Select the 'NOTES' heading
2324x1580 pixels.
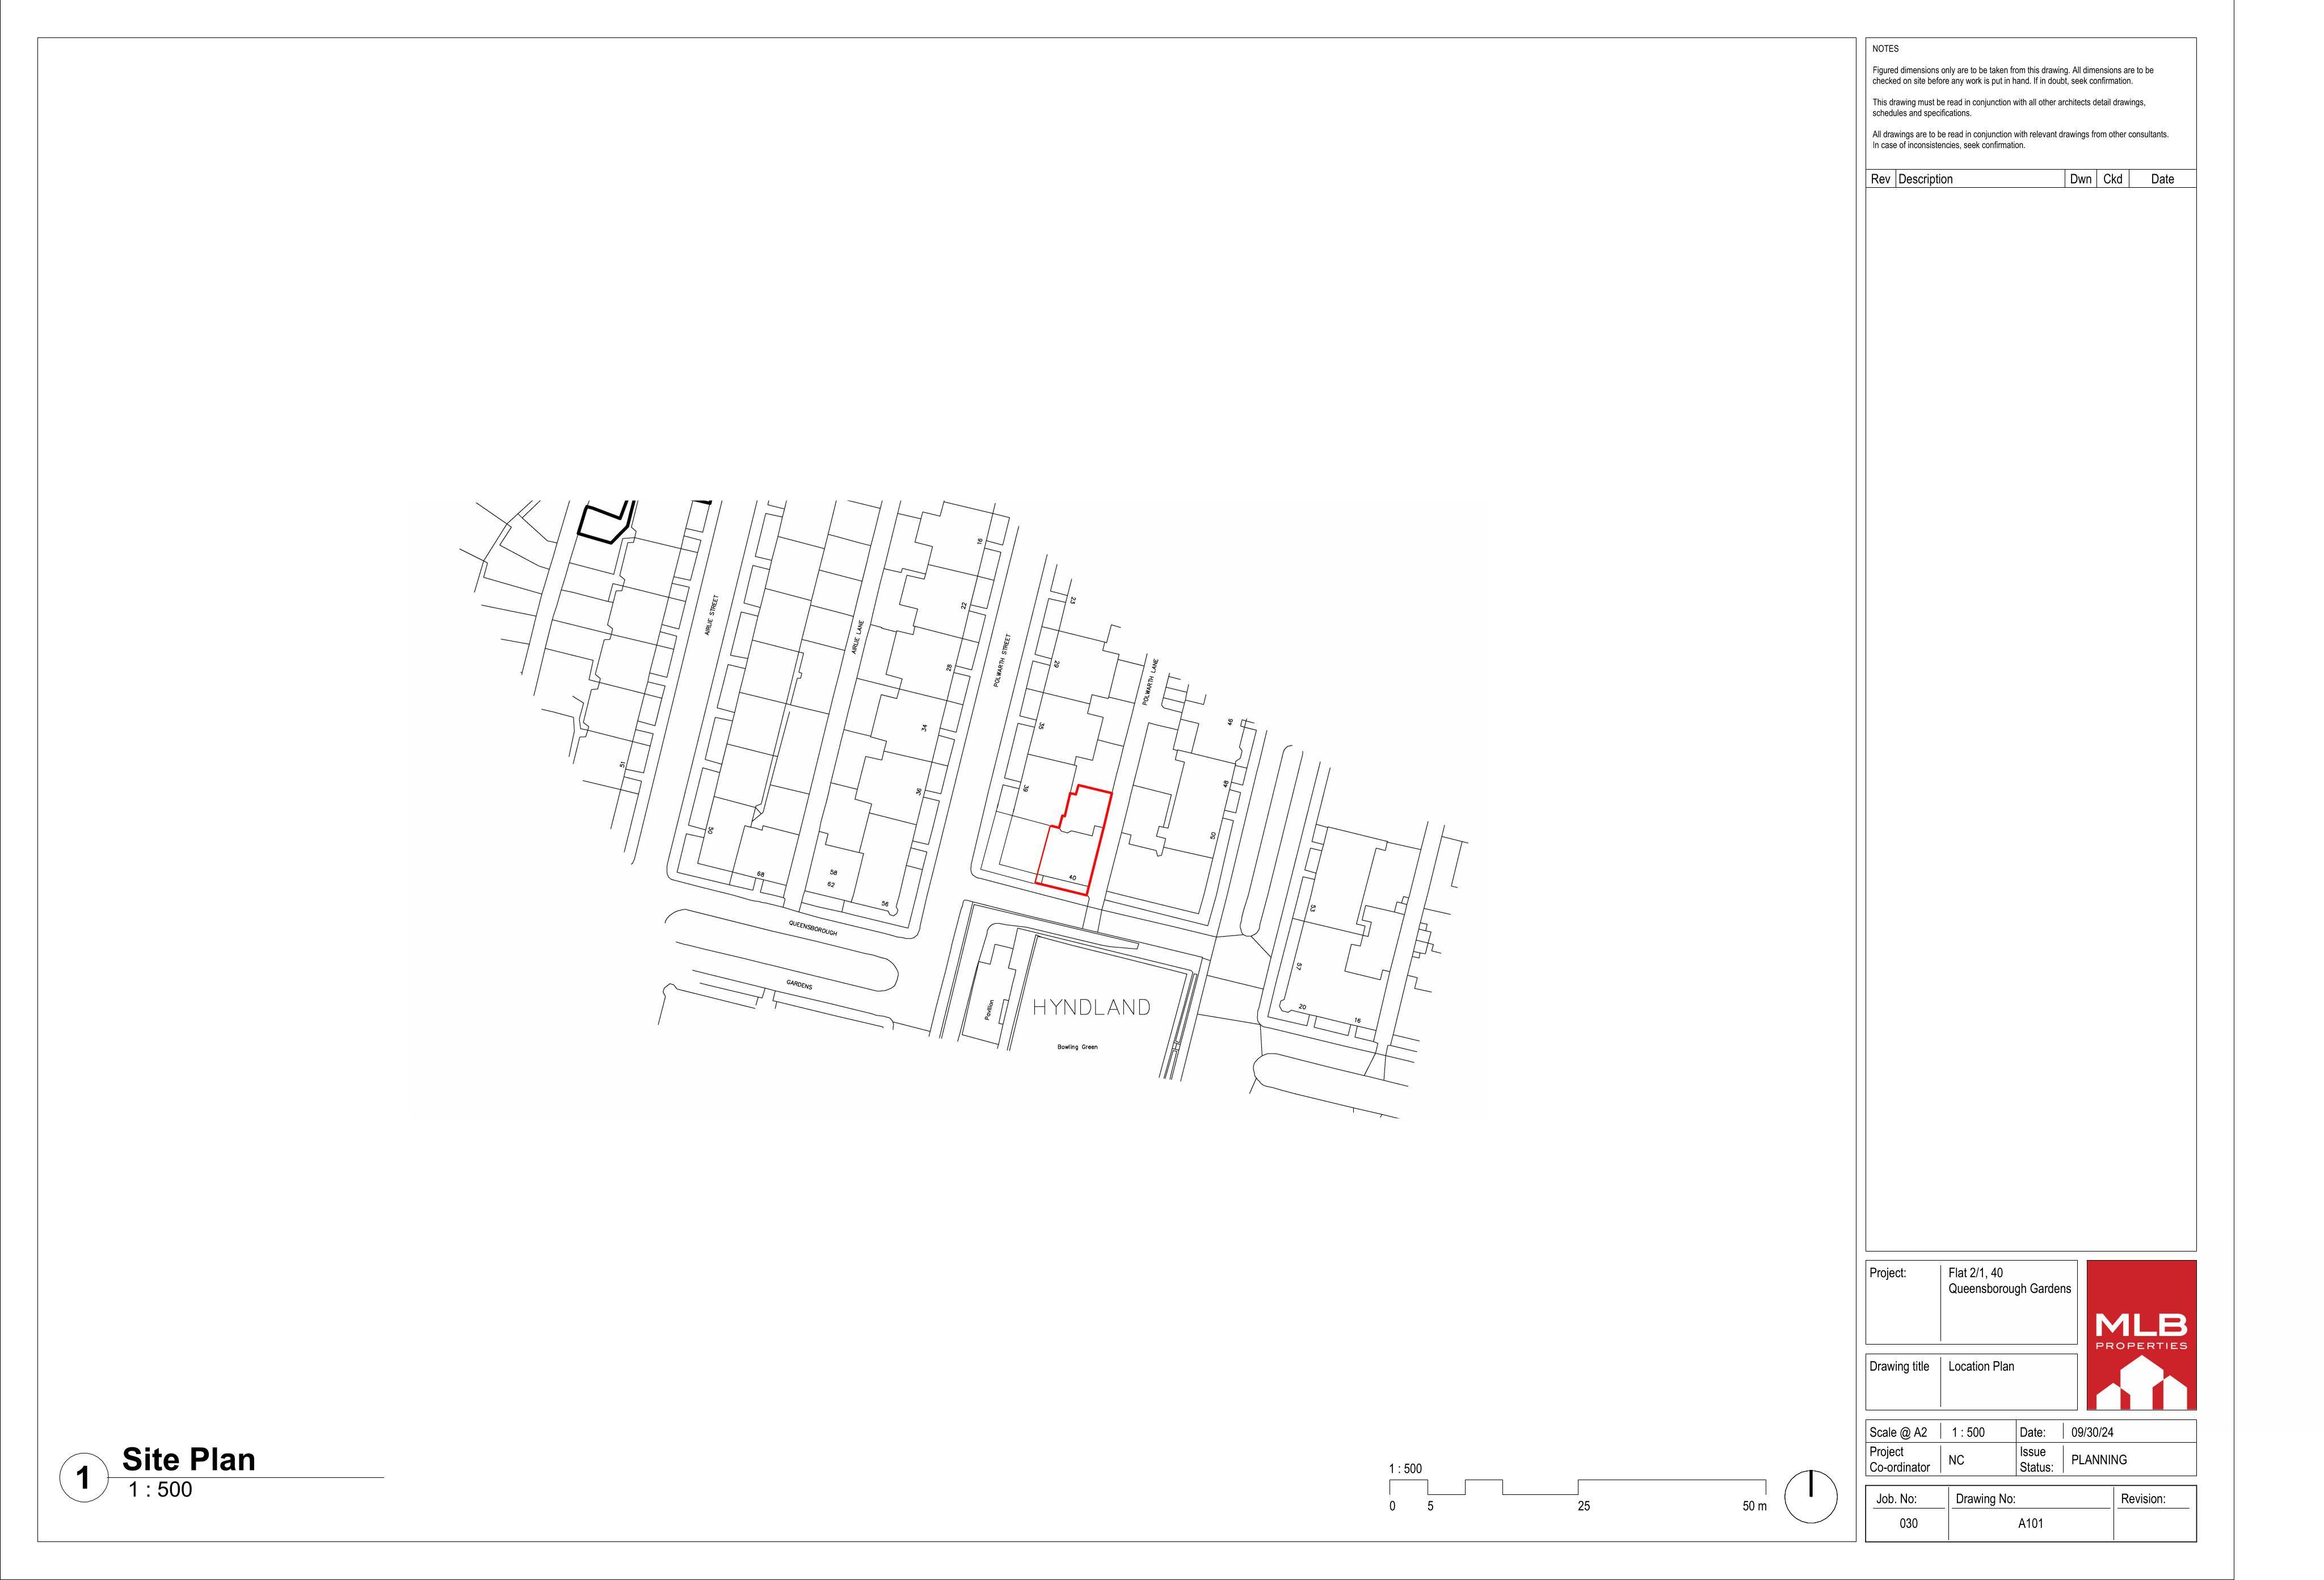tap(1885, 49)
